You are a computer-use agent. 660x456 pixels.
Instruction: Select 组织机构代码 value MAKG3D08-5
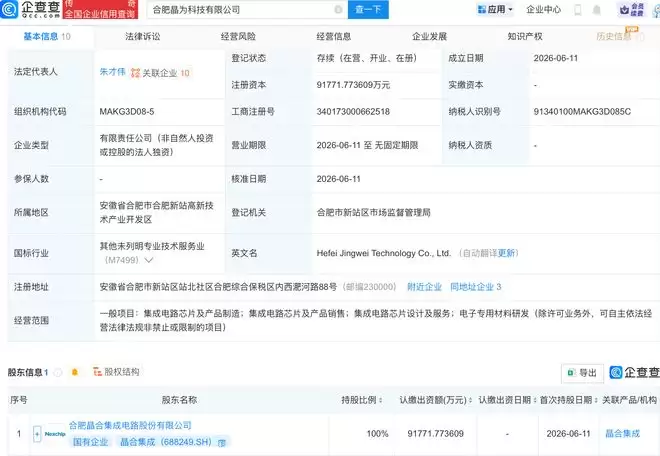[127, 112]
